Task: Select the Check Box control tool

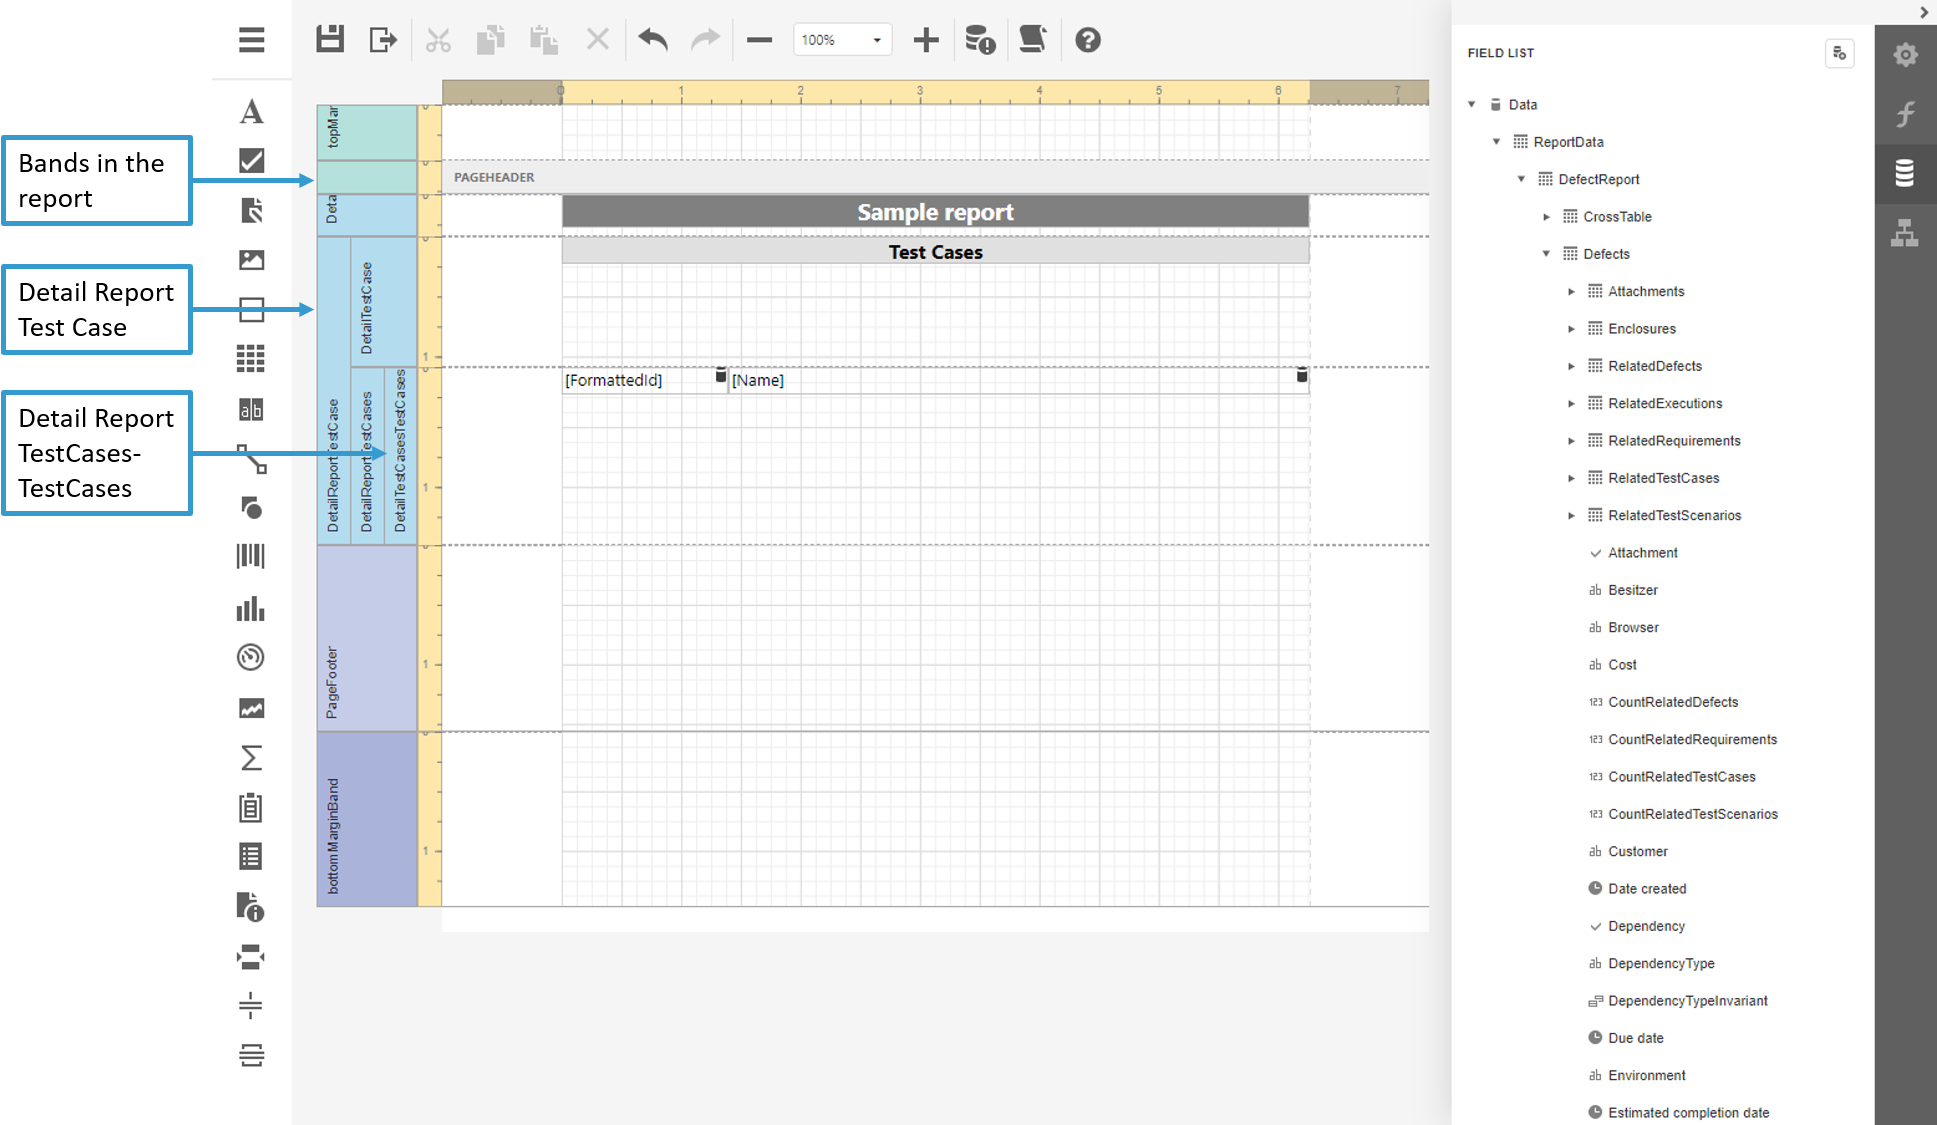Action: pyautogui.click(x=251, y=160)
